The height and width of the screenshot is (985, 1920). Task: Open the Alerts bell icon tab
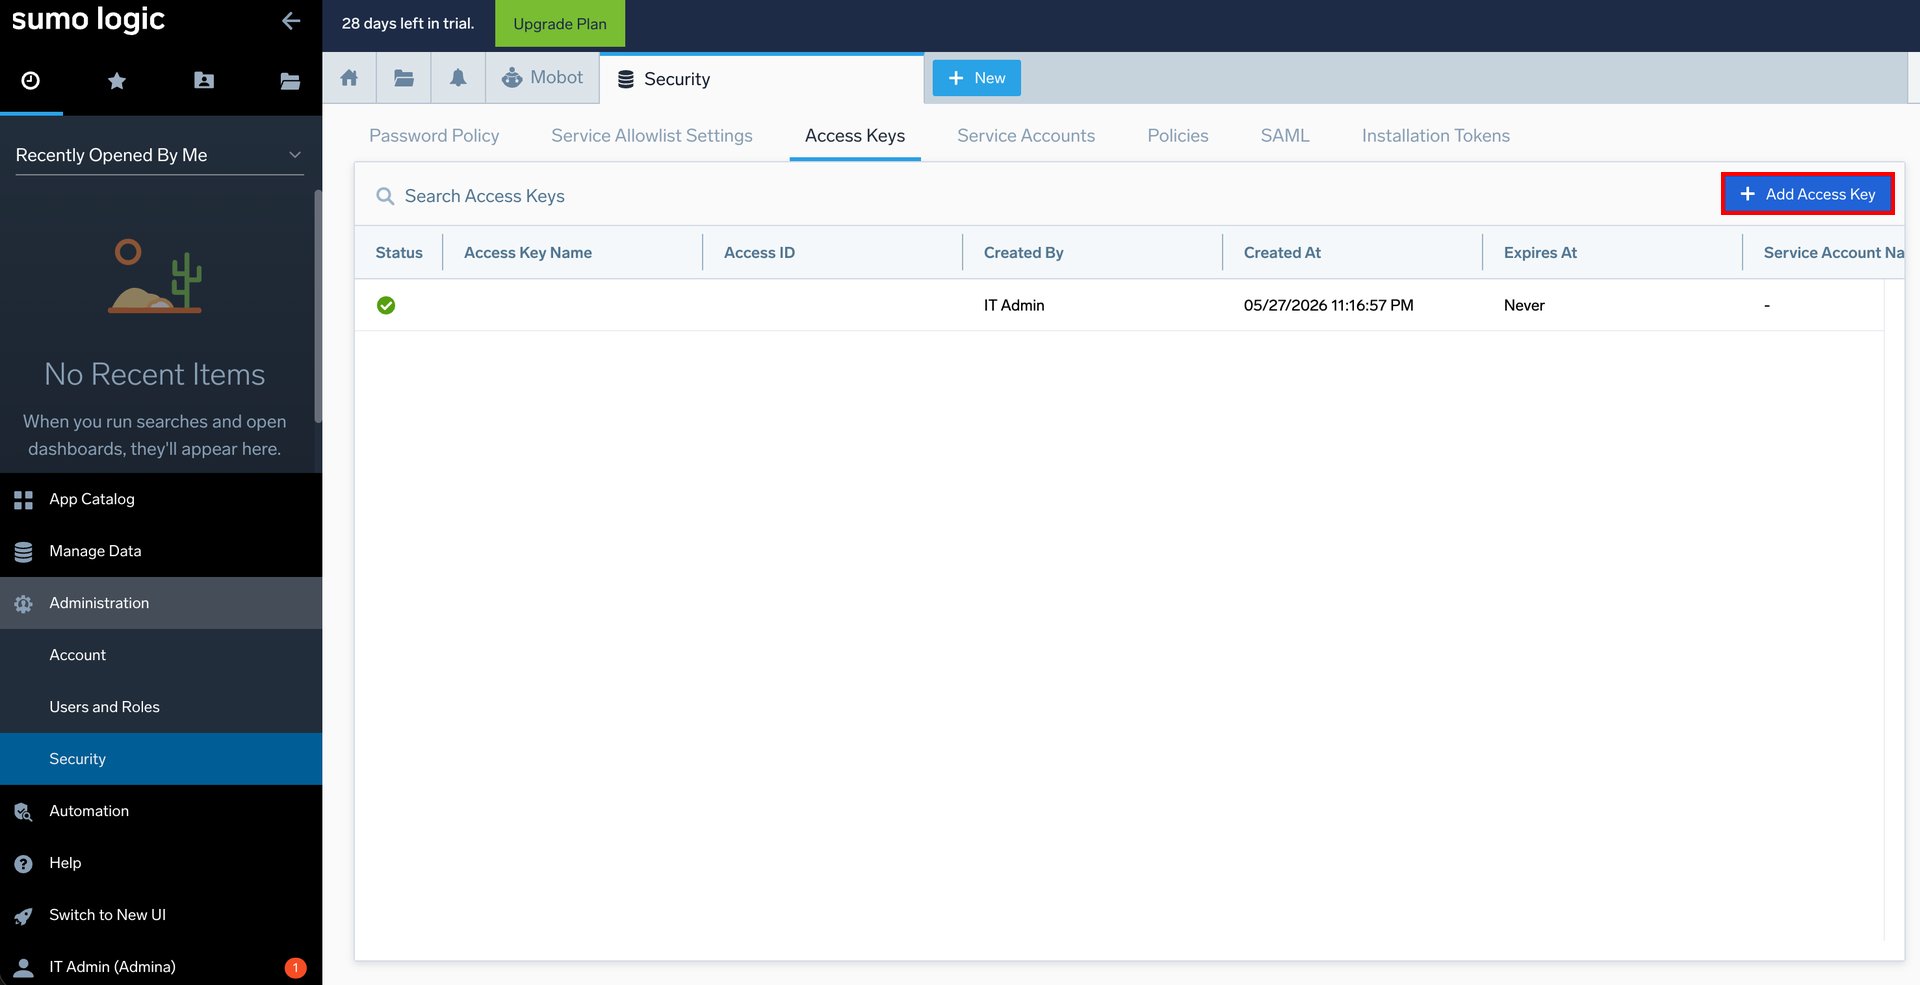[x=458, y=78]
